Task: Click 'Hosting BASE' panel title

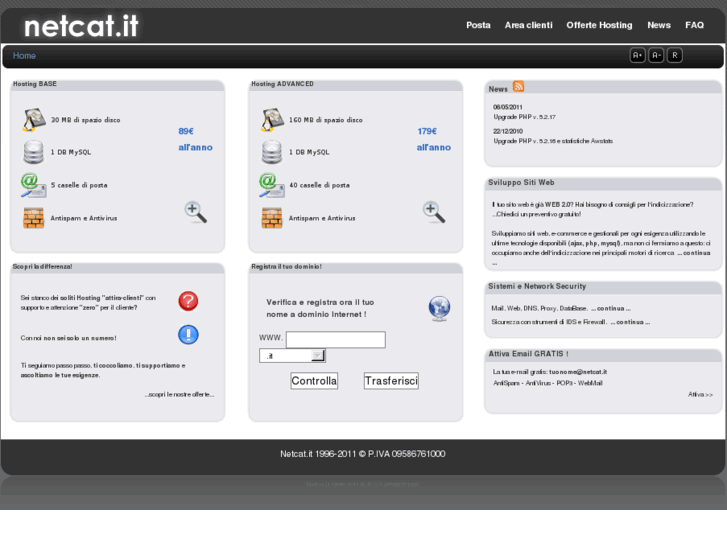Action: pyautogui.click(x=35, y=84)
